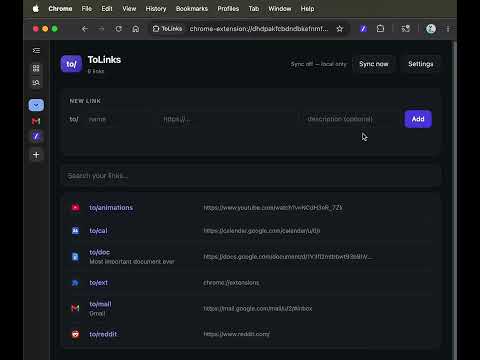Focus the Search your links box
Viewport: 480px width, 360px height.
pyautogui.click(x=252, y=176)
